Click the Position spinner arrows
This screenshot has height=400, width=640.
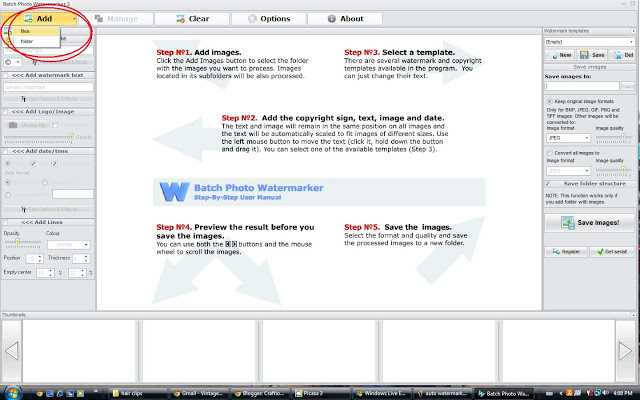(40, 259)
